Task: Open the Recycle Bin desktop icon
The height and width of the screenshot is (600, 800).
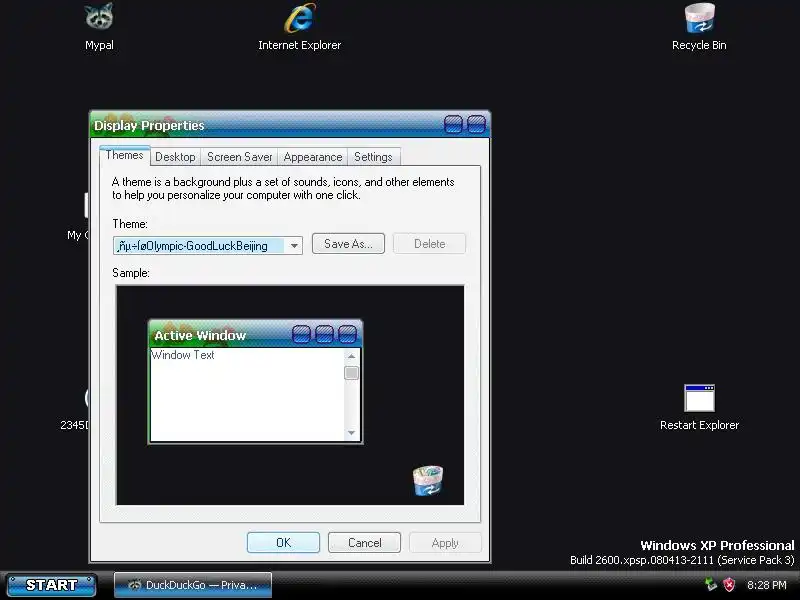Action: coord(699,26)
